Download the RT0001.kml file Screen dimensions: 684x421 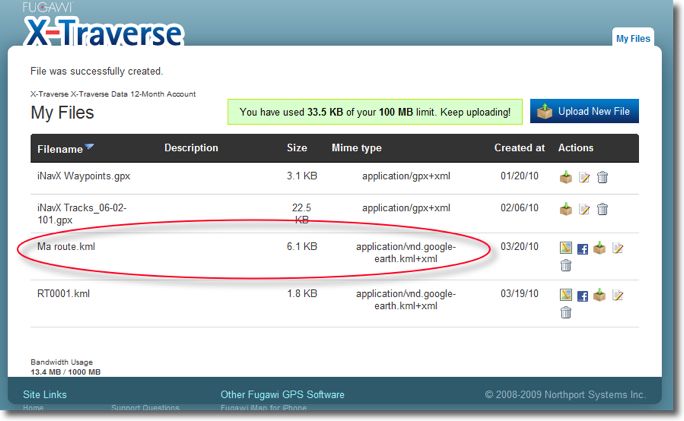pos(599,294)
